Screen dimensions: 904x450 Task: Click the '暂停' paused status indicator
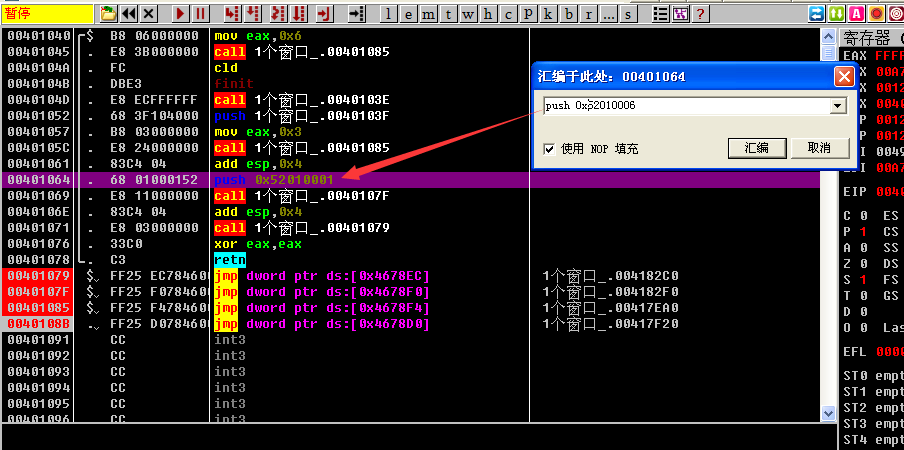[47, 13]
